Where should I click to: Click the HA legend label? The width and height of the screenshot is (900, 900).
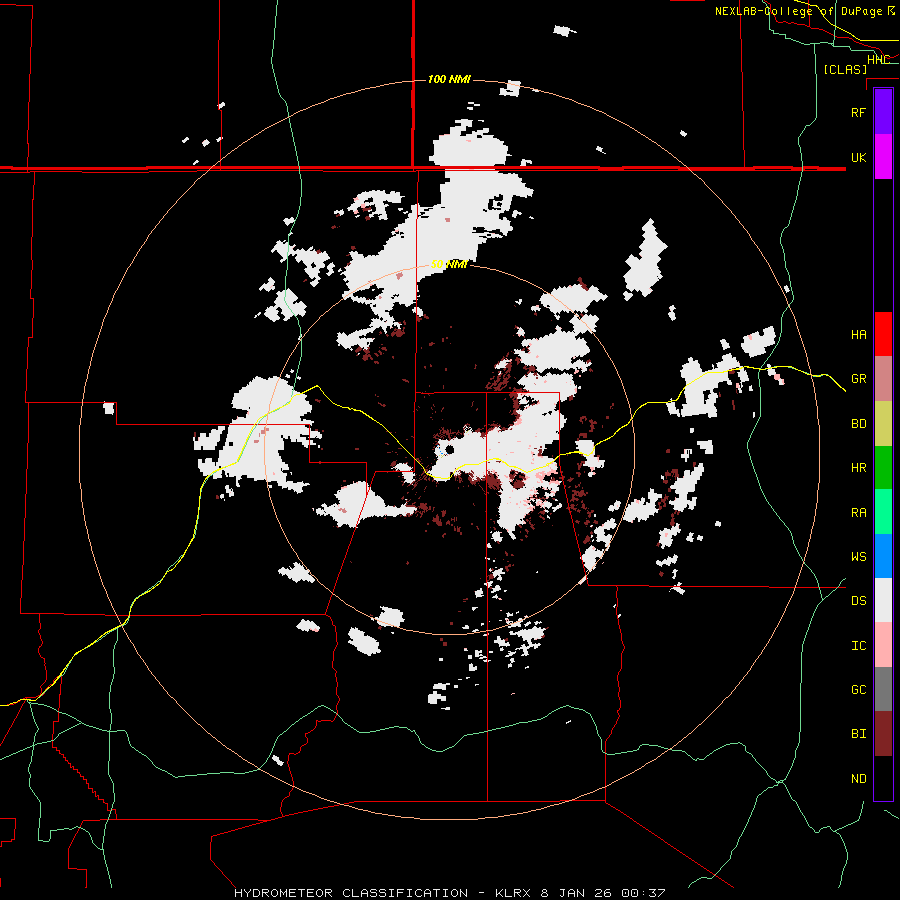coord(858,334)
